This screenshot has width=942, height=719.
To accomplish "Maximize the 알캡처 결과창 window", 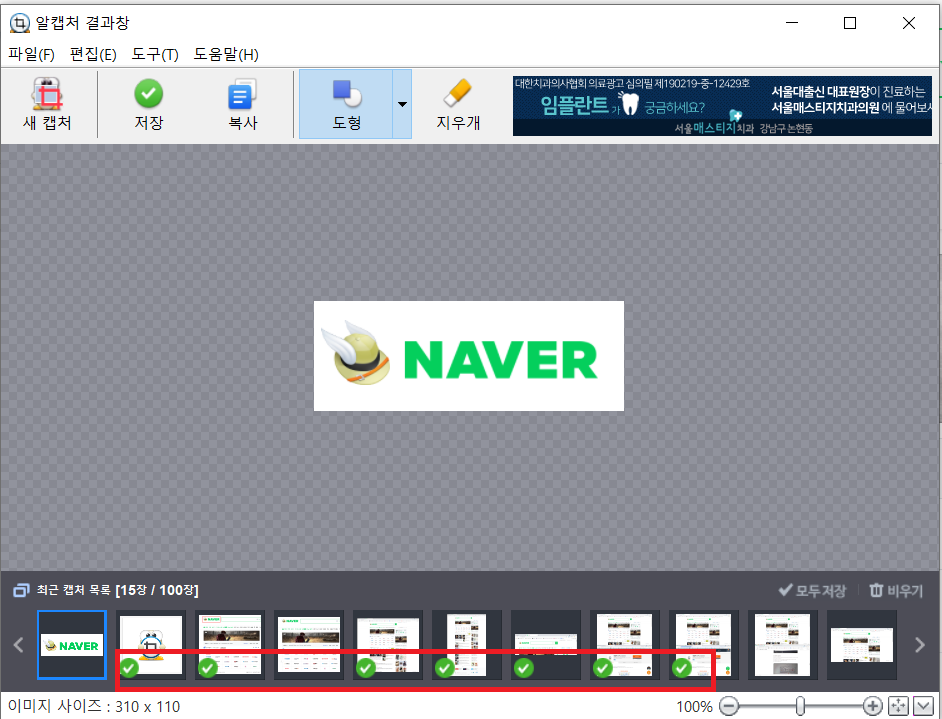I will [849, 23].
